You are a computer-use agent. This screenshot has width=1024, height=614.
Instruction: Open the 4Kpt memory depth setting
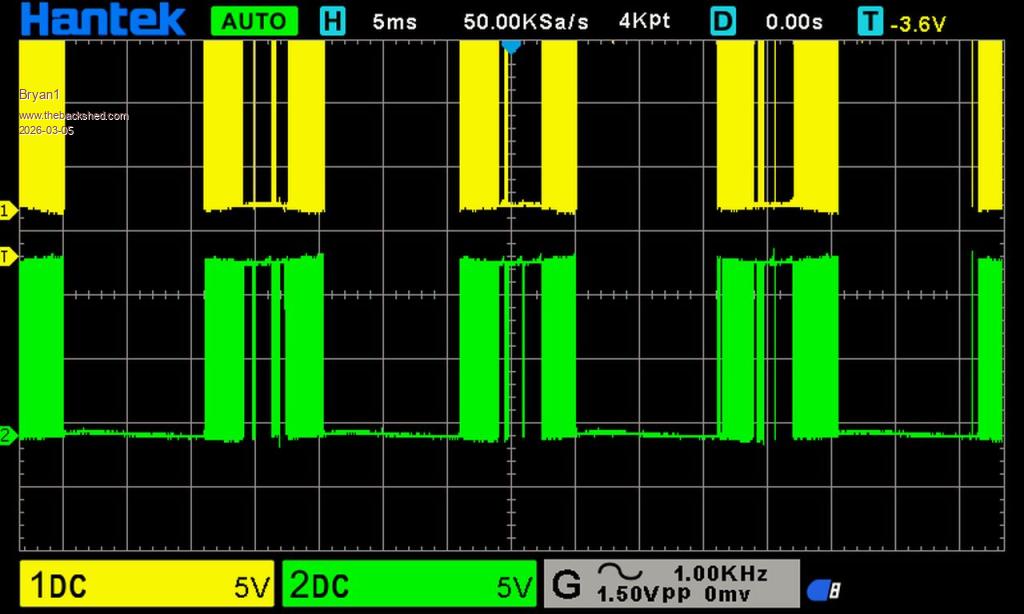[644, 21]
